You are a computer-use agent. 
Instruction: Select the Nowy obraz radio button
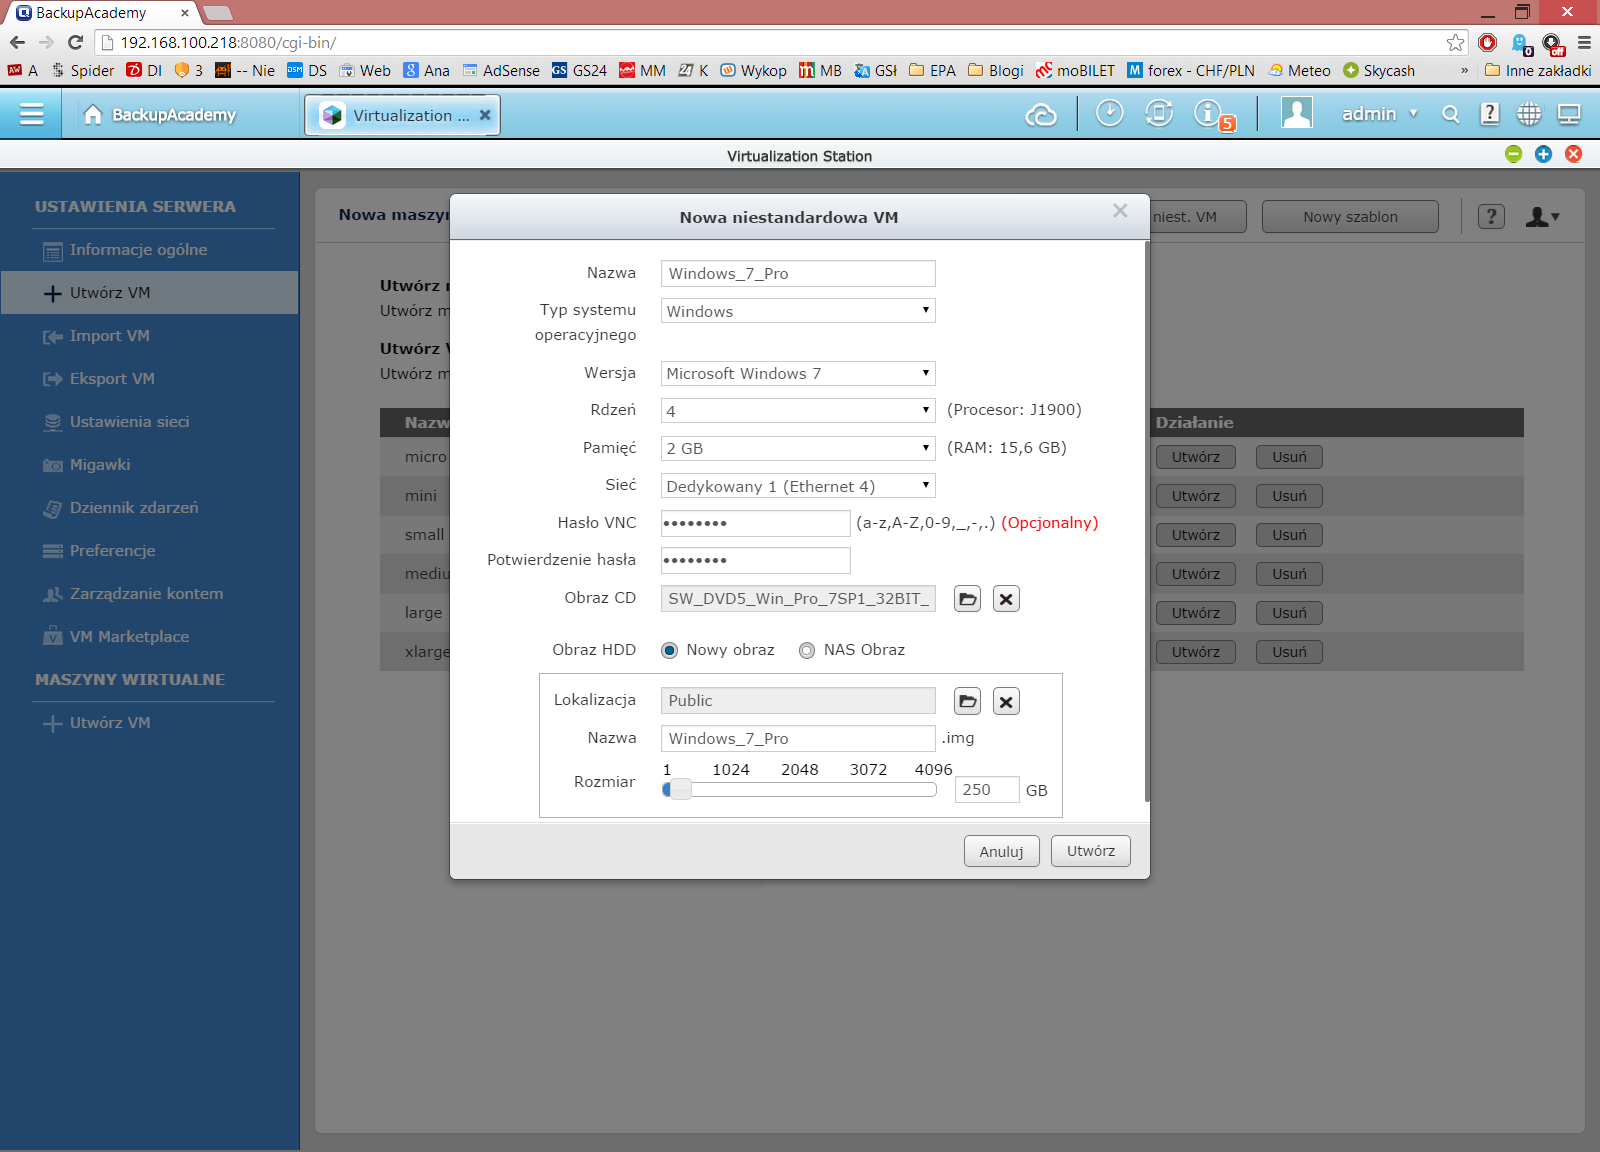point(670,650)
